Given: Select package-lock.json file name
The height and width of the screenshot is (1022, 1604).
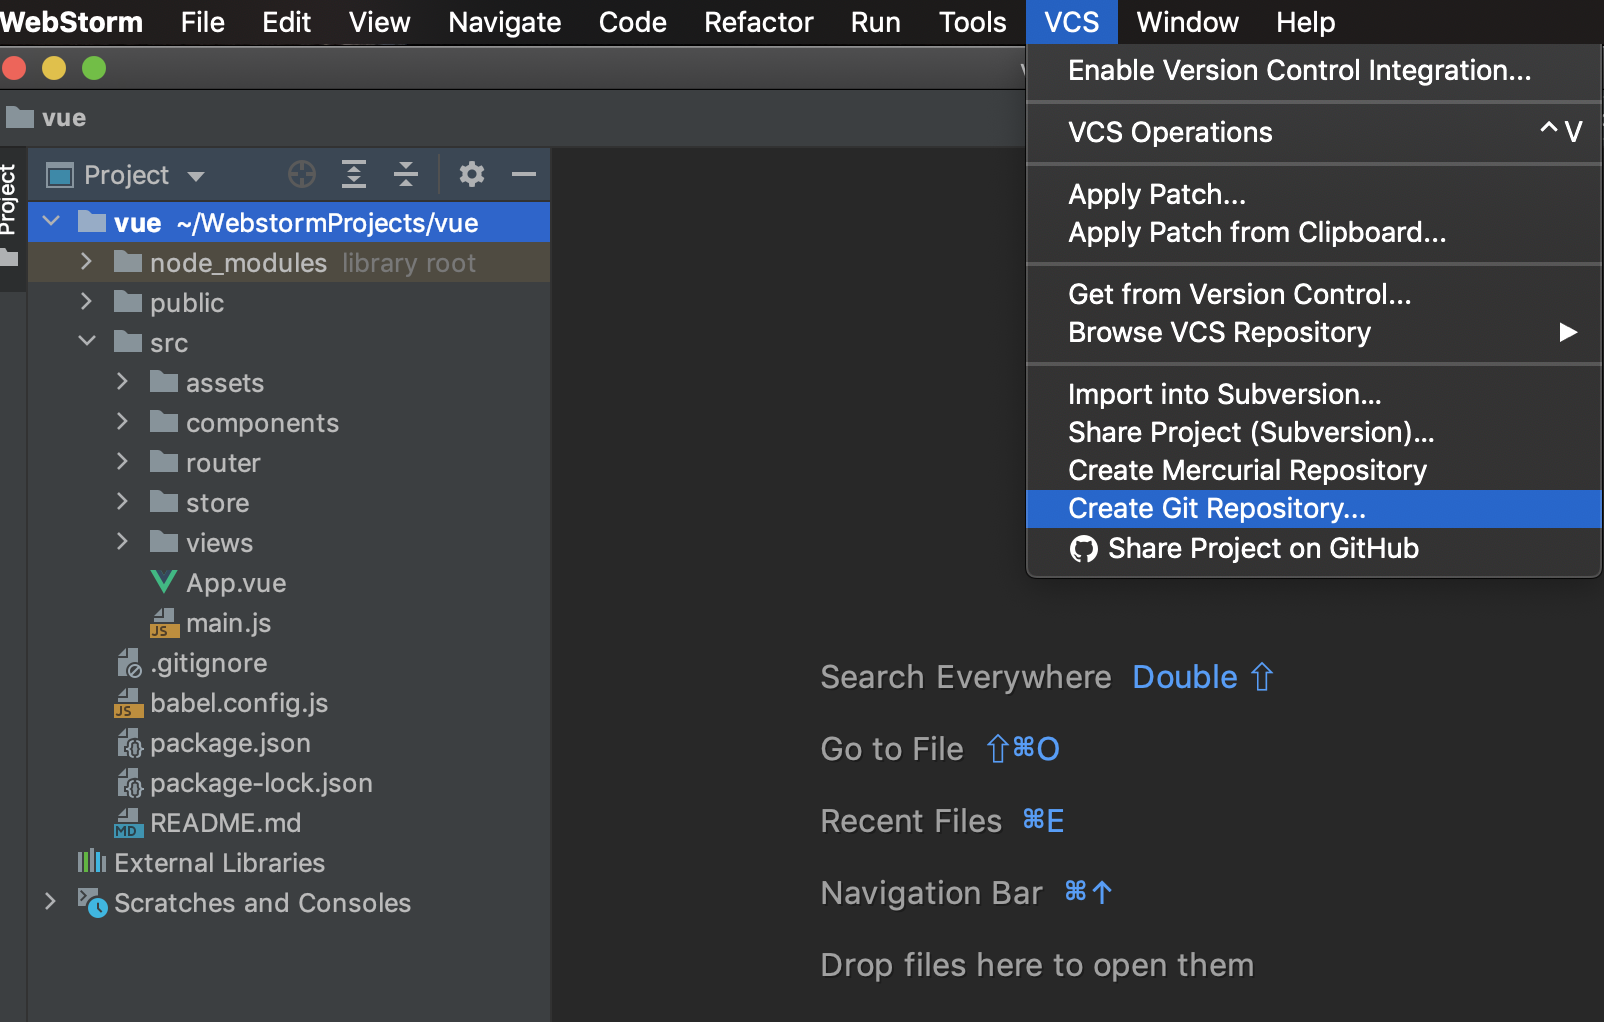Looking at the screenshot, I should (262, 783).
